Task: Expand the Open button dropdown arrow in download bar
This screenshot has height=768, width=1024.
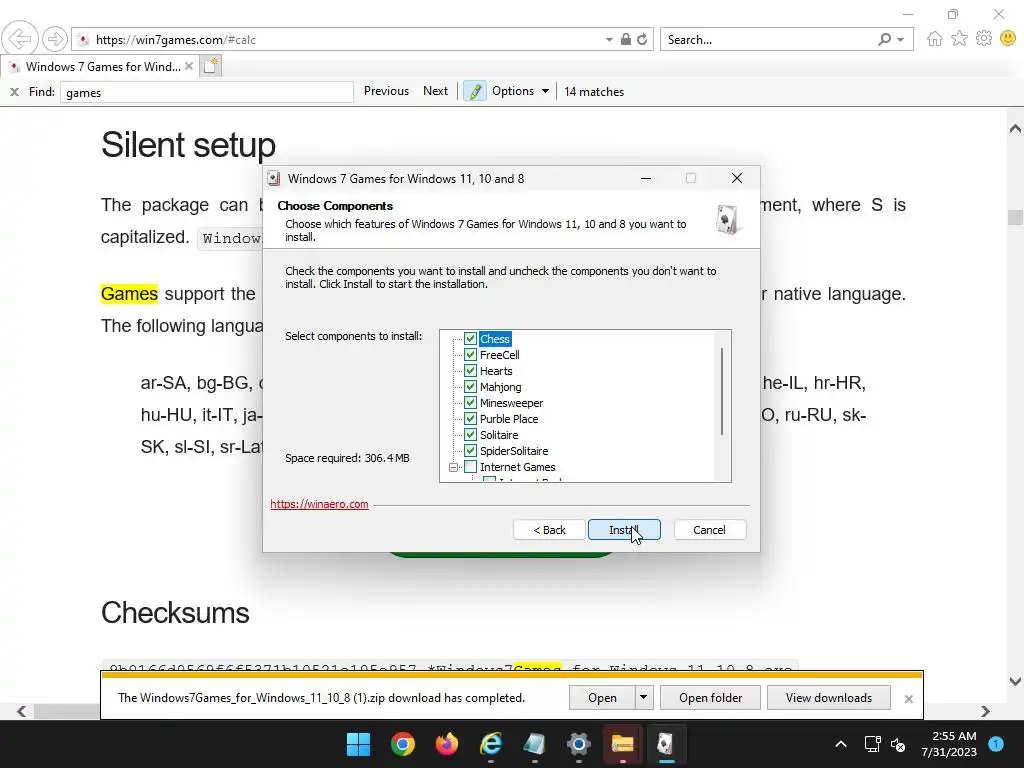Action: tap(643, 697)
